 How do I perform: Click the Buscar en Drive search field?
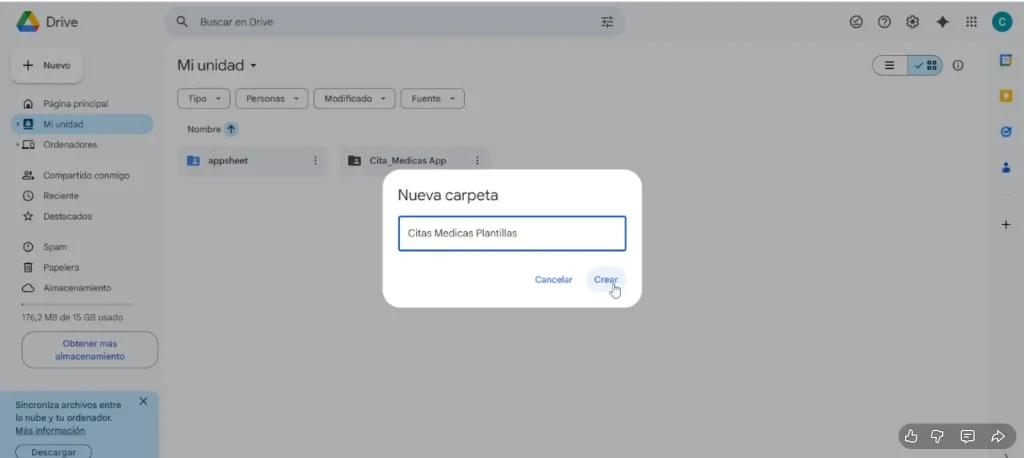click(x=394, y=22)
